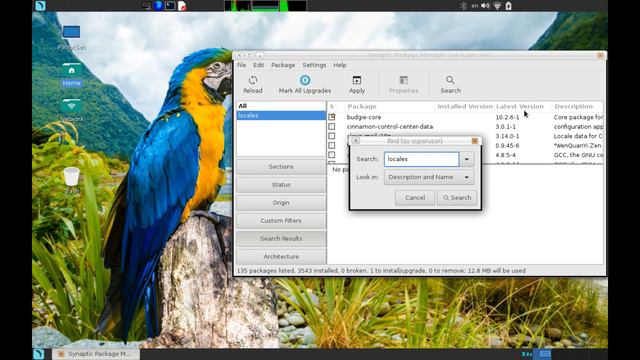This screenshot has width=640, height=360.
Task: Toggle the cinnamon-control-center-data checkbox
Action: click(x=332, y=127)
